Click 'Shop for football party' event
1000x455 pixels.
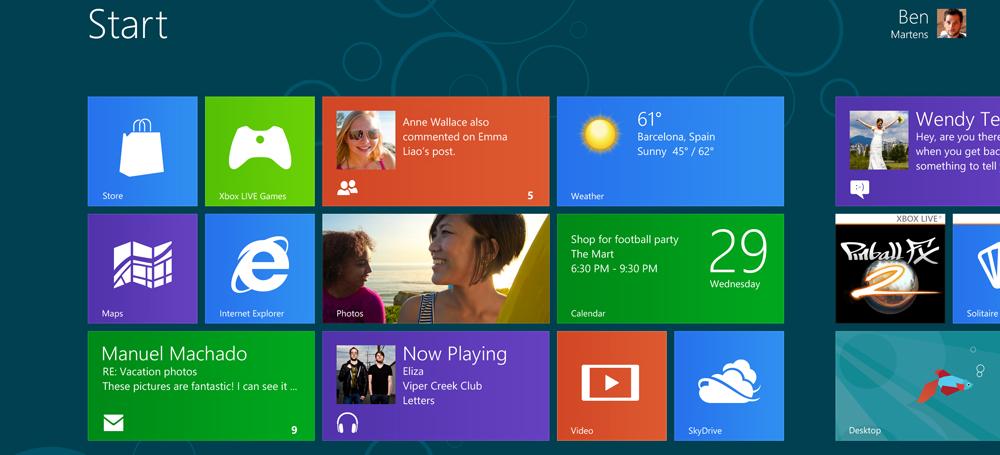pyautogui.click(x=624, y=239)
